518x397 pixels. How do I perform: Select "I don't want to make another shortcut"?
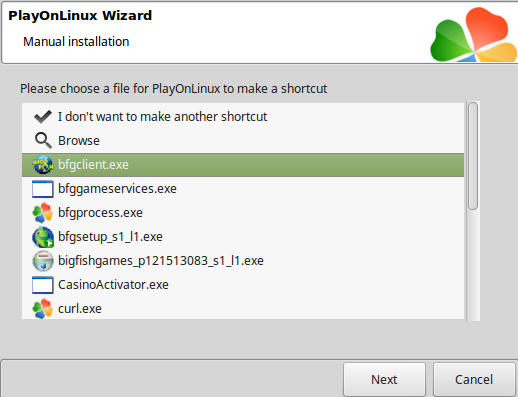(x=243, y=117)
